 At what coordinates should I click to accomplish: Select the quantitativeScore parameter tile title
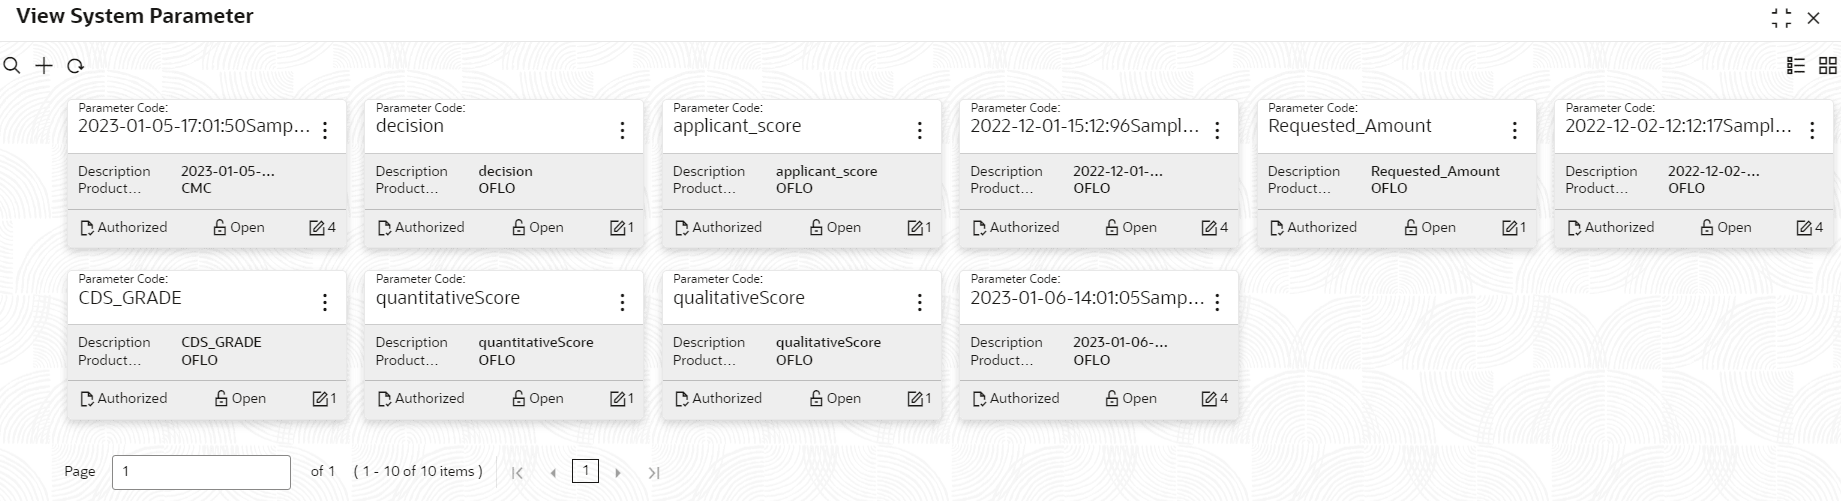[448, 298]
